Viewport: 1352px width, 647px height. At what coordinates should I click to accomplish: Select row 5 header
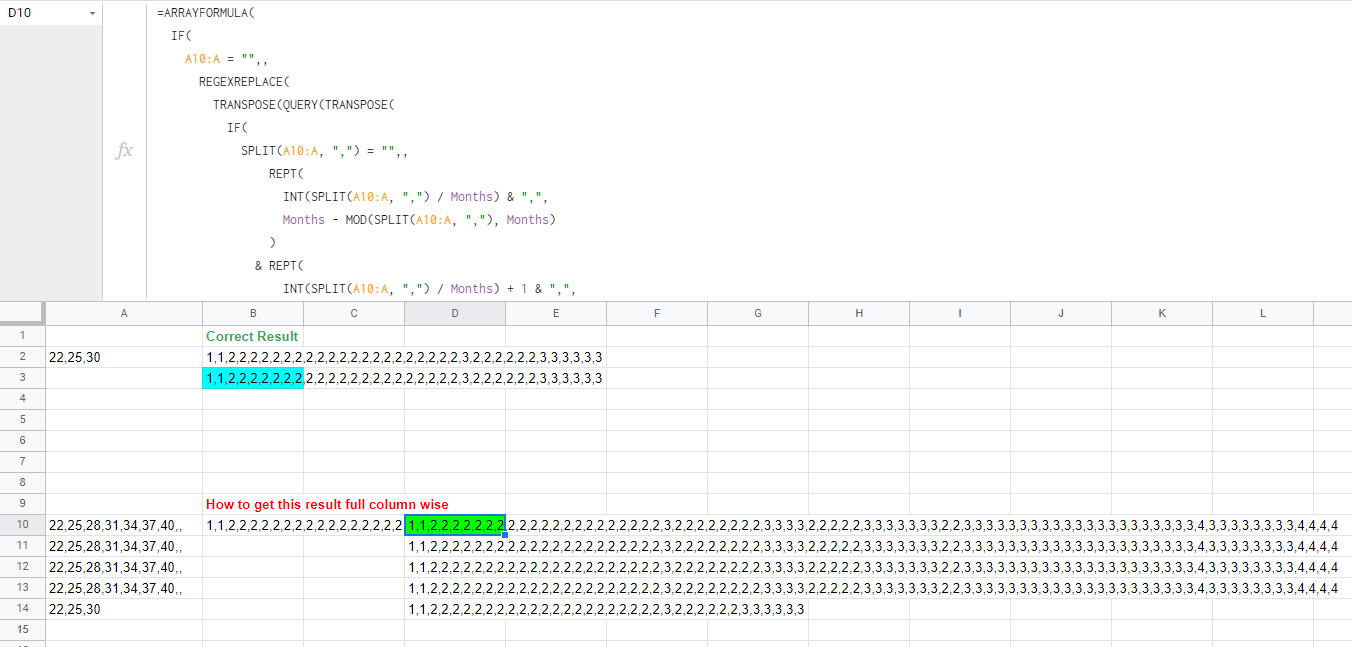[22, 420]
